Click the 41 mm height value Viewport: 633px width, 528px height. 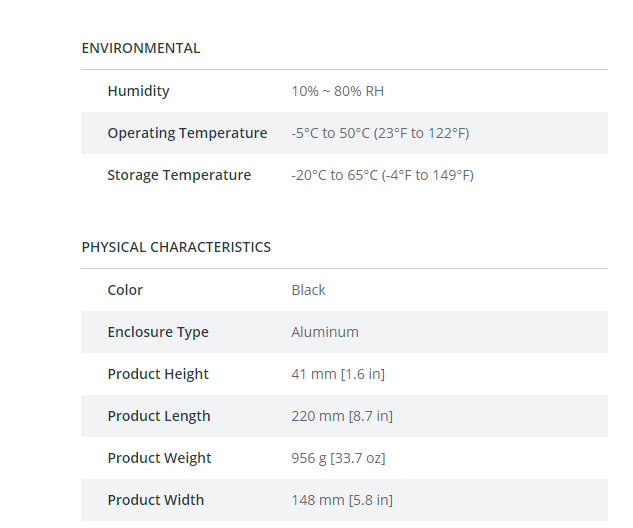338,374
